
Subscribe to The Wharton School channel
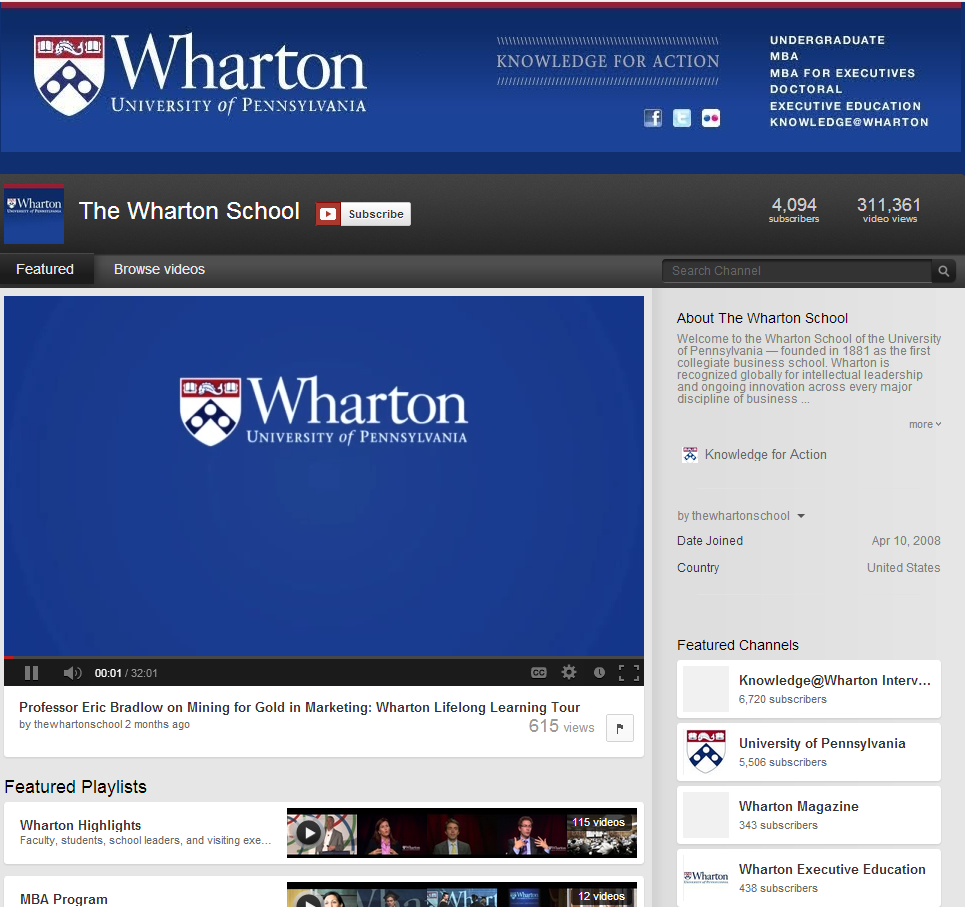coord(363,213)
